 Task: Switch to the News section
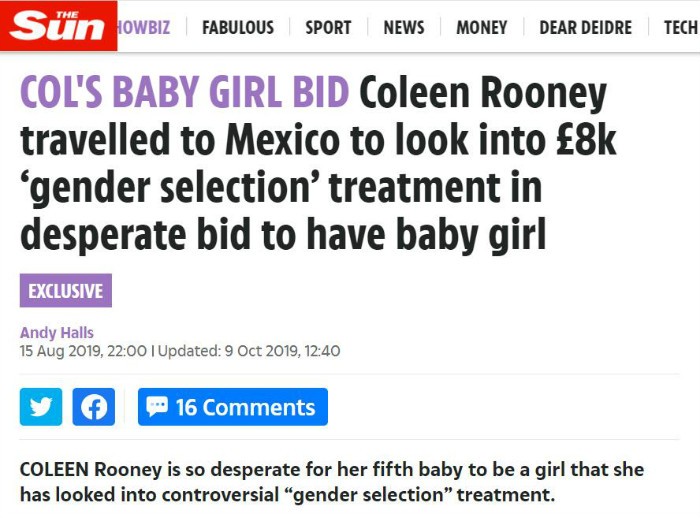click(x=404, y=28)
